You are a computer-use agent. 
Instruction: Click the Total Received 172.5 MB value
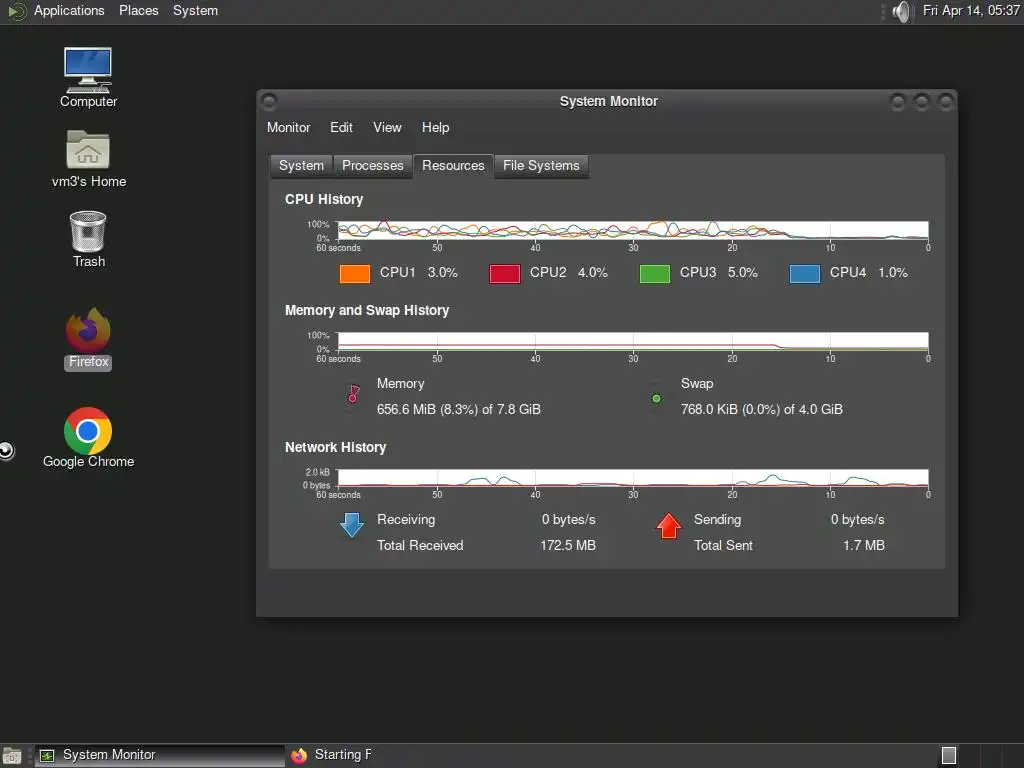[x=568, y=545]
